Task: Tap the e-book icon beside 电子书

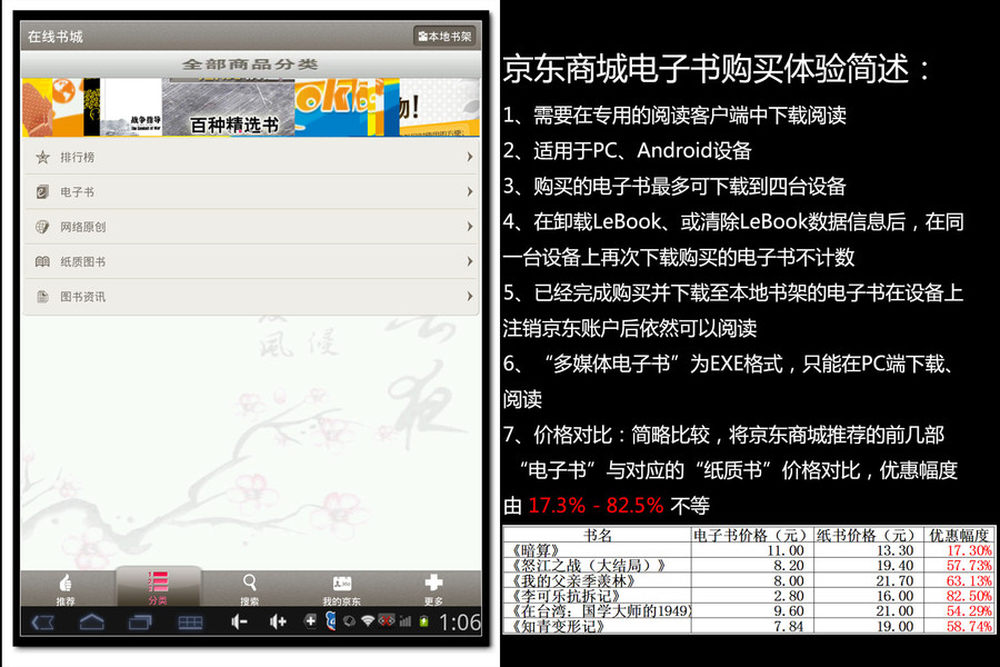Action: [43, 192]
